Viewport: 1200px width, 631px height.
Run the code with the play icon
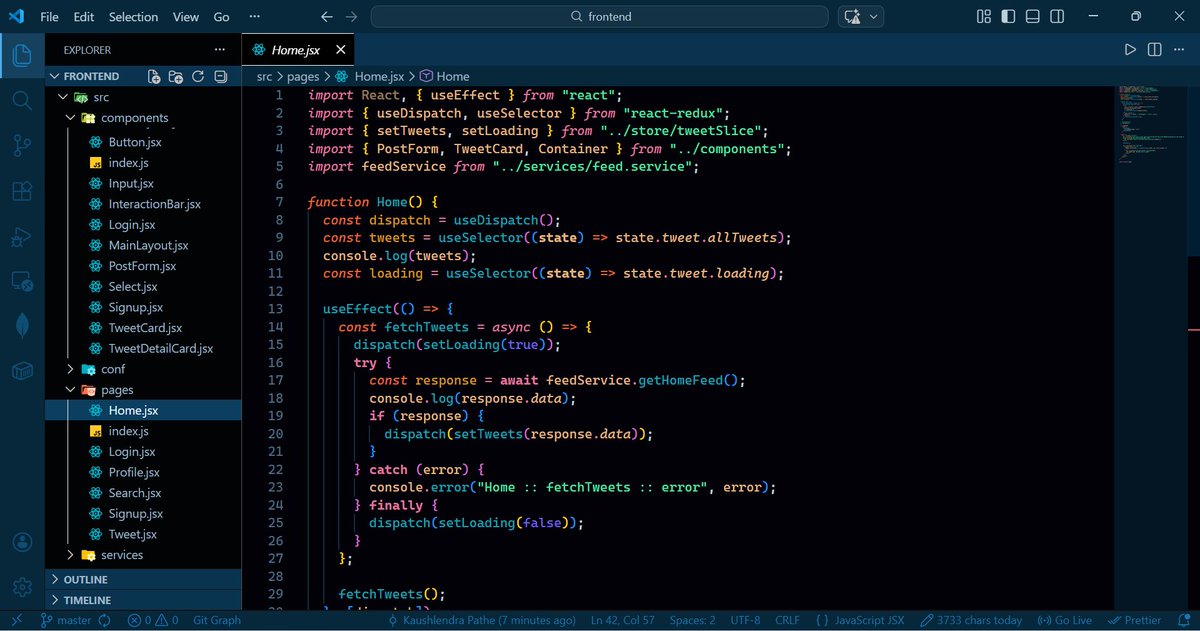tap(1130, 49)
